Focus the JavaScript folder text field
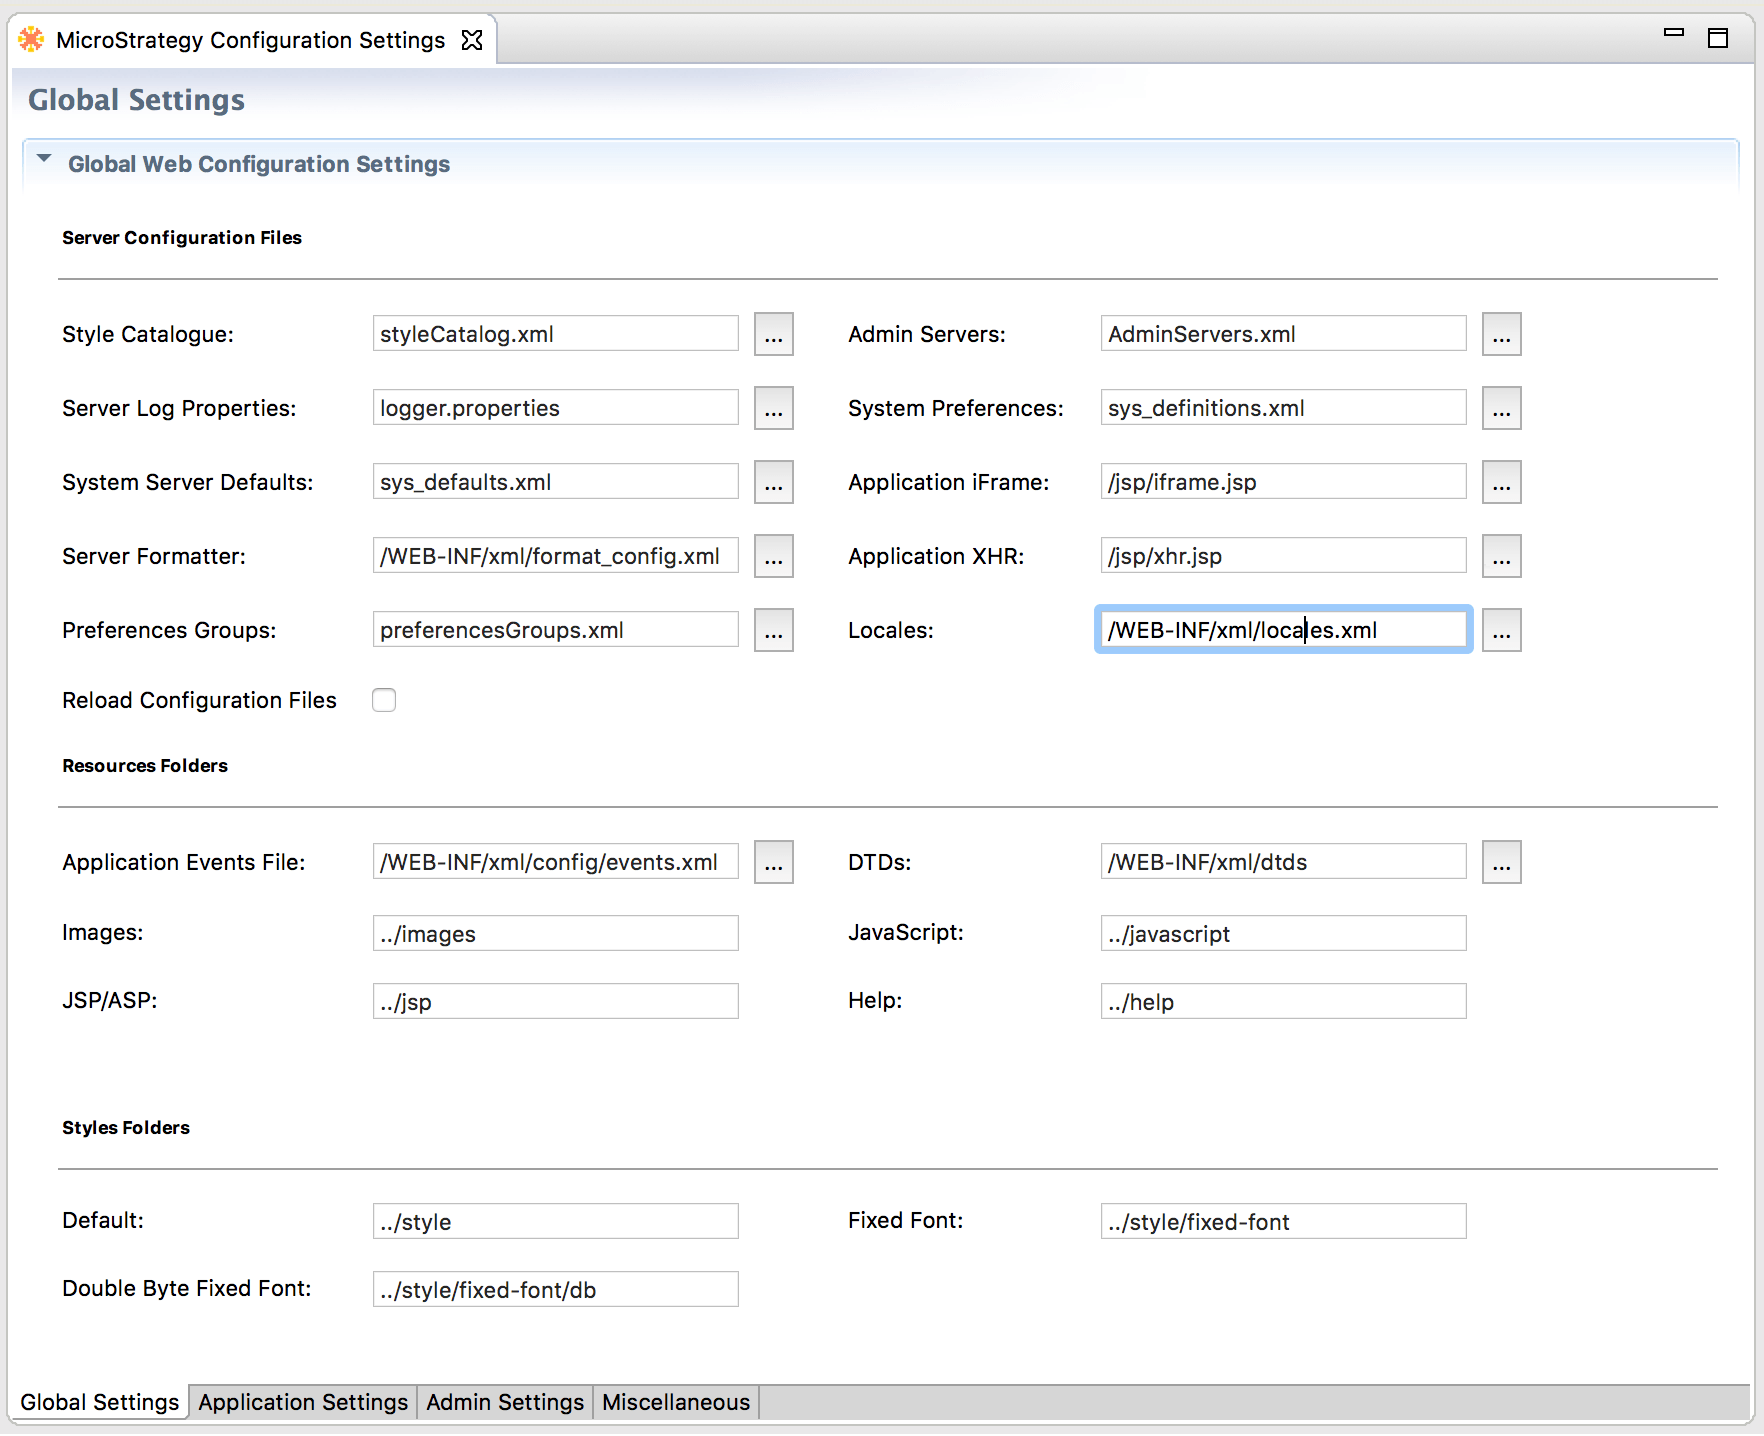 [1283, 933]
